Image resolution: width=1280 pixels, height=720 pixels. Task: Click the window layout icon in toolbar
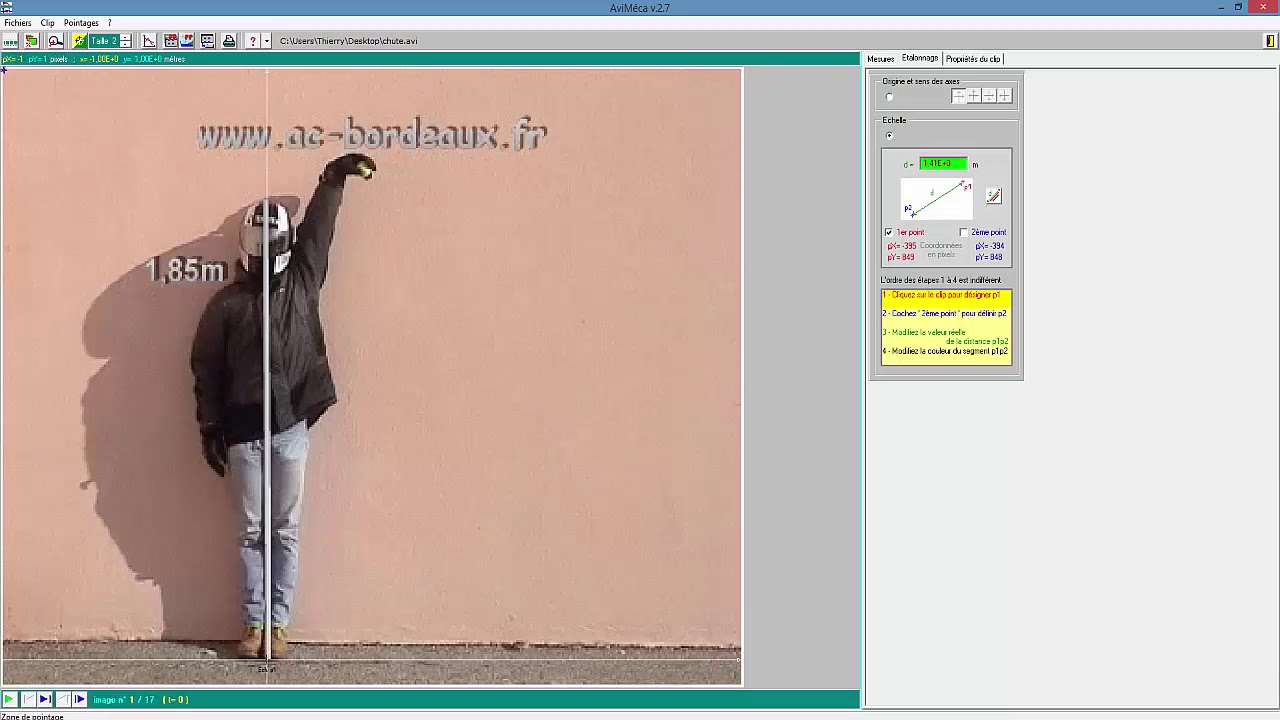(x=207, y=41)
